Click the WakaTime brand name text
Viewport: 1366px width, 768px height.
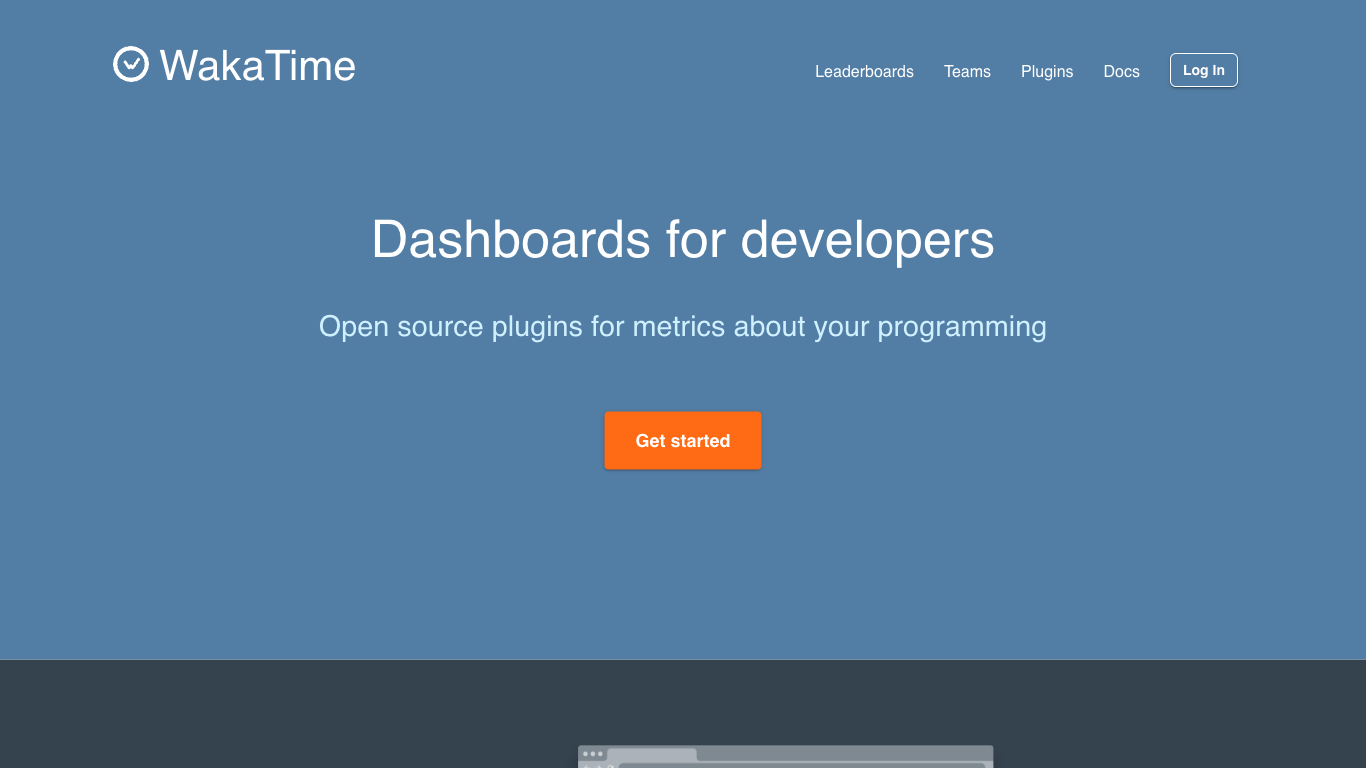tap(257, 66)
